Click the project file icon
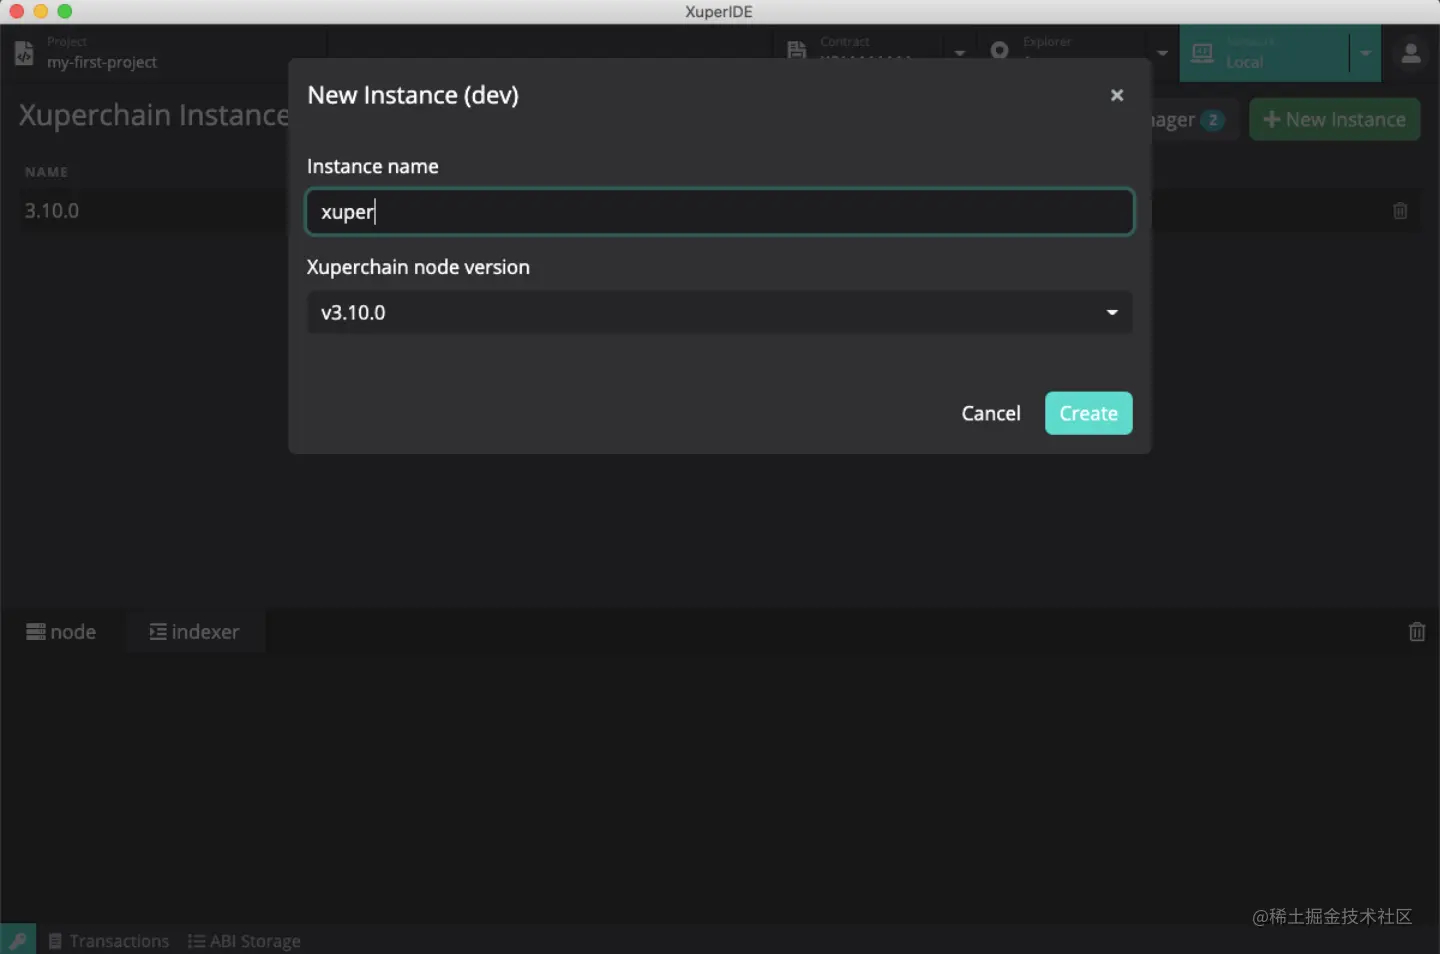The width and height of the screenshot is (1440, 954). (x=24, y=53)
